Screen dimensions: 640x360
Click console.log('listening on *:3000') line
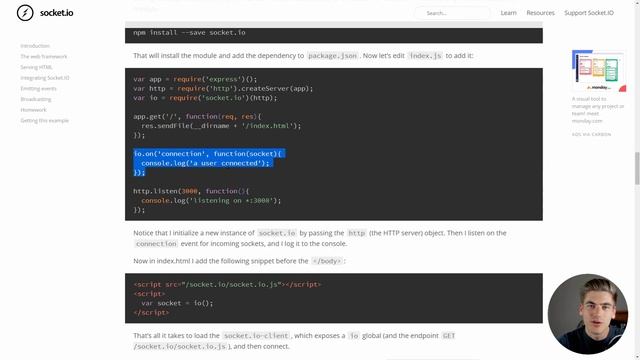211,200
